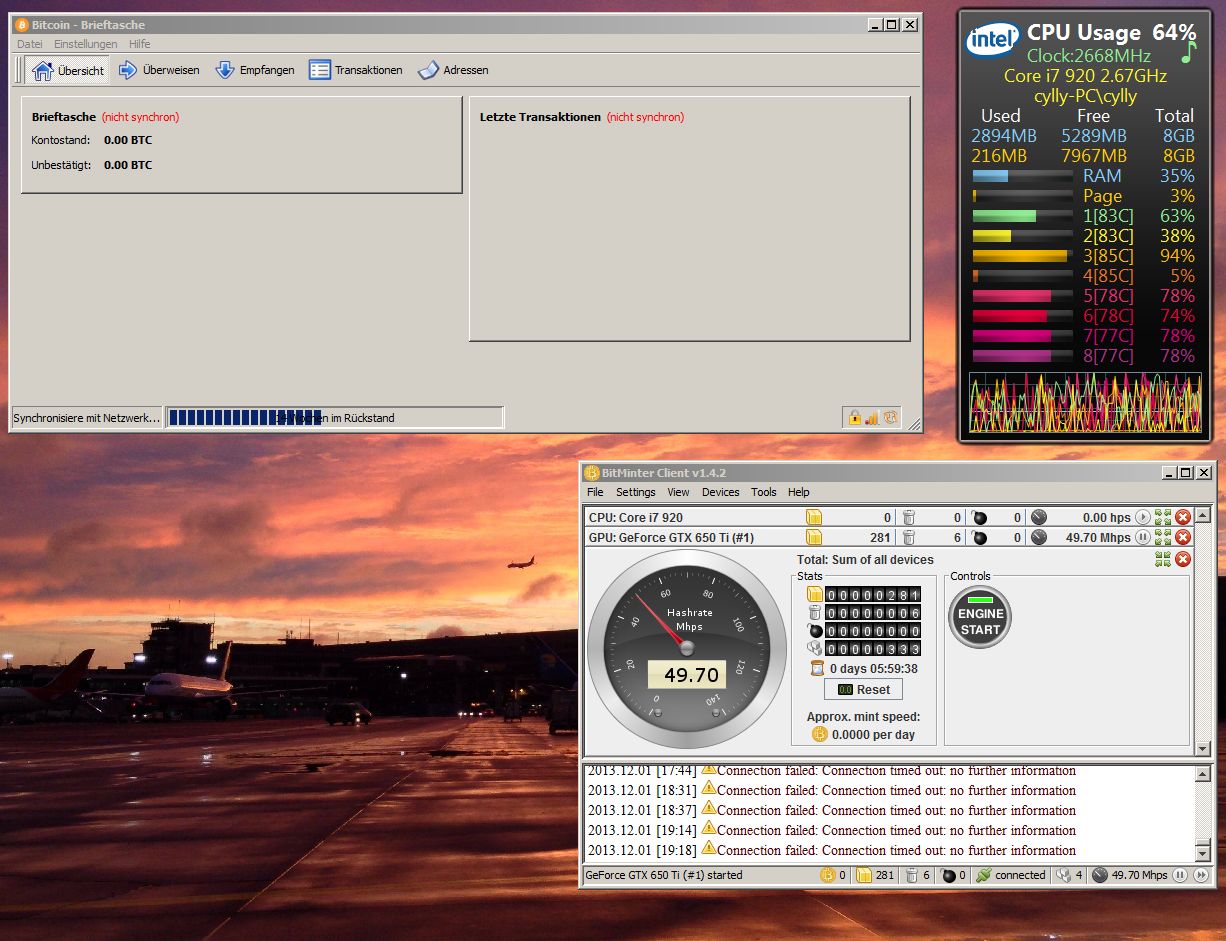Click the 19:18 Connection failed log entry
This screenshot has width=1226, height=941.
pos(832,850)
